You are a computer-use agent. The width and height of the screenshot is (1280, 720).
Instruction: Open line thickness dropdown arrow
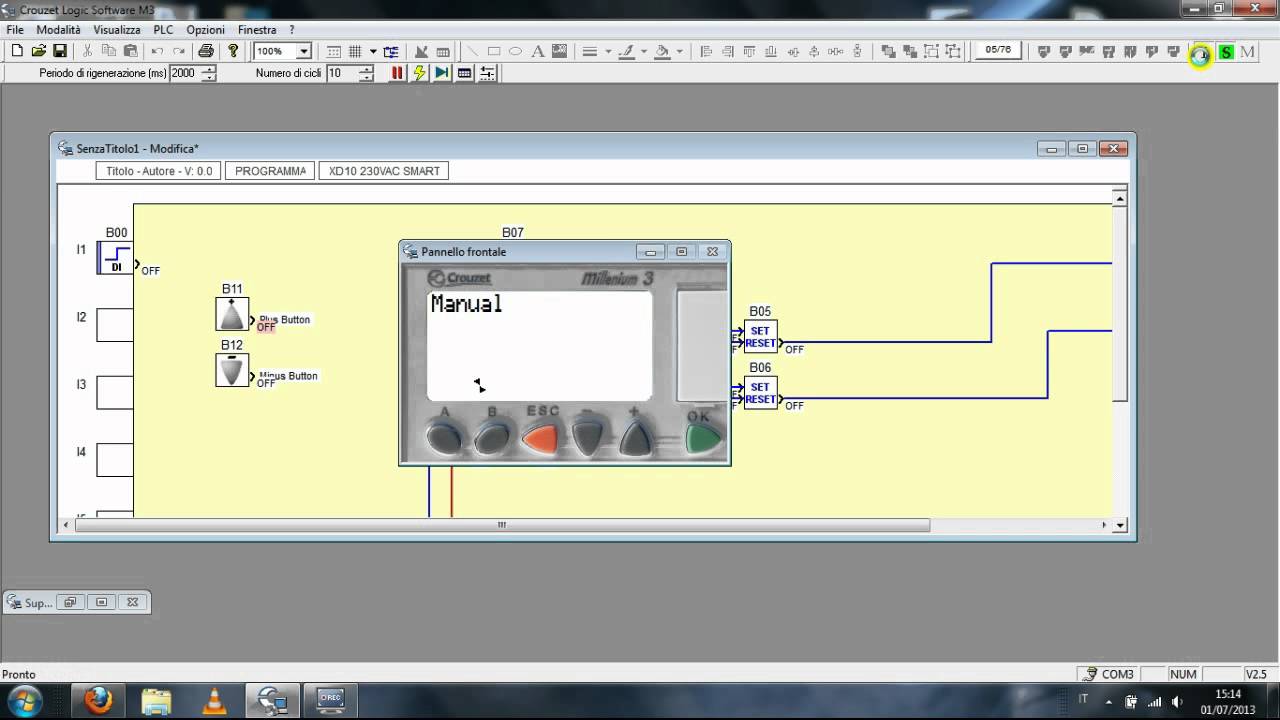click(x=608, y=51)
